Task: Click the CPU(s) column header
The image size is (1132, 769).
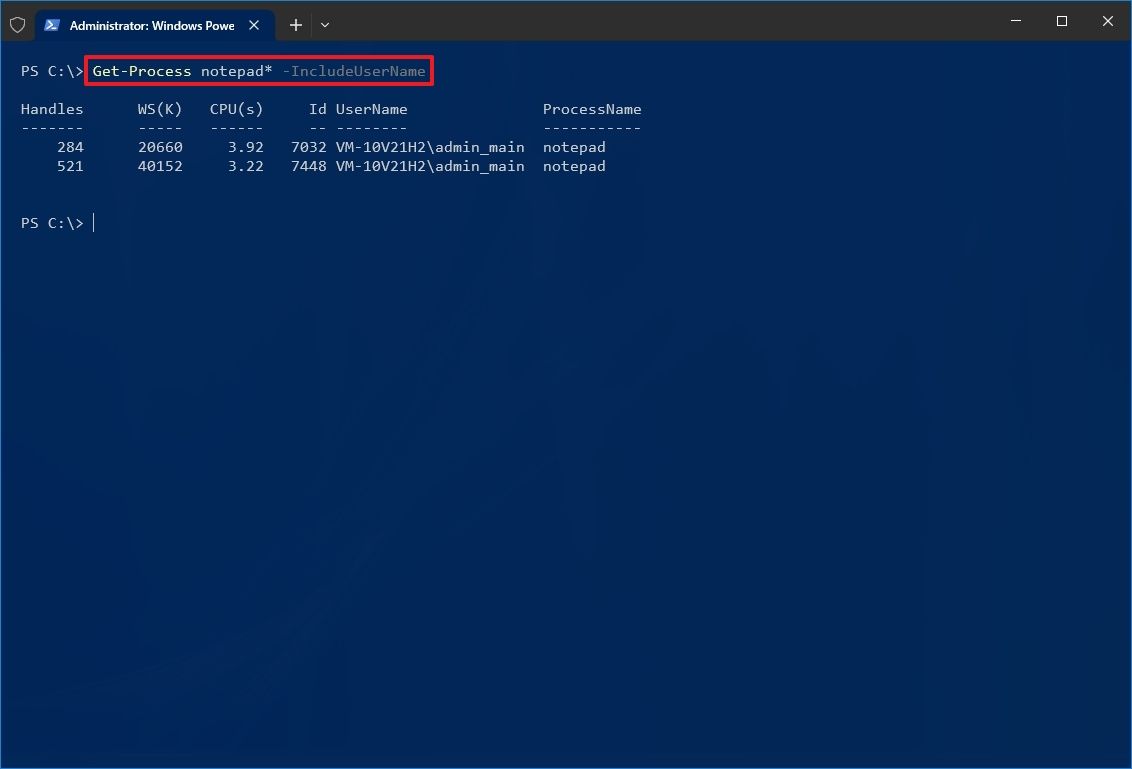Action: (236, 109)
